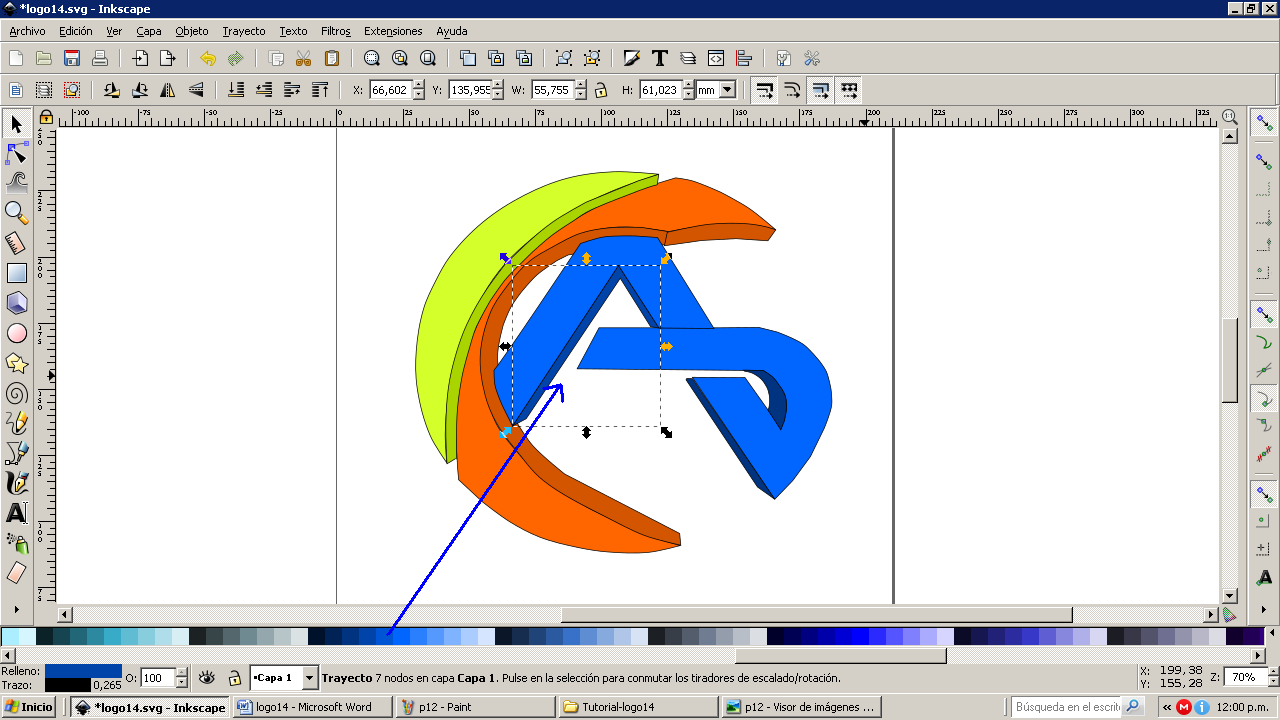
Task: Toggle moving gradients with object
Action: (x=821, y=90)
